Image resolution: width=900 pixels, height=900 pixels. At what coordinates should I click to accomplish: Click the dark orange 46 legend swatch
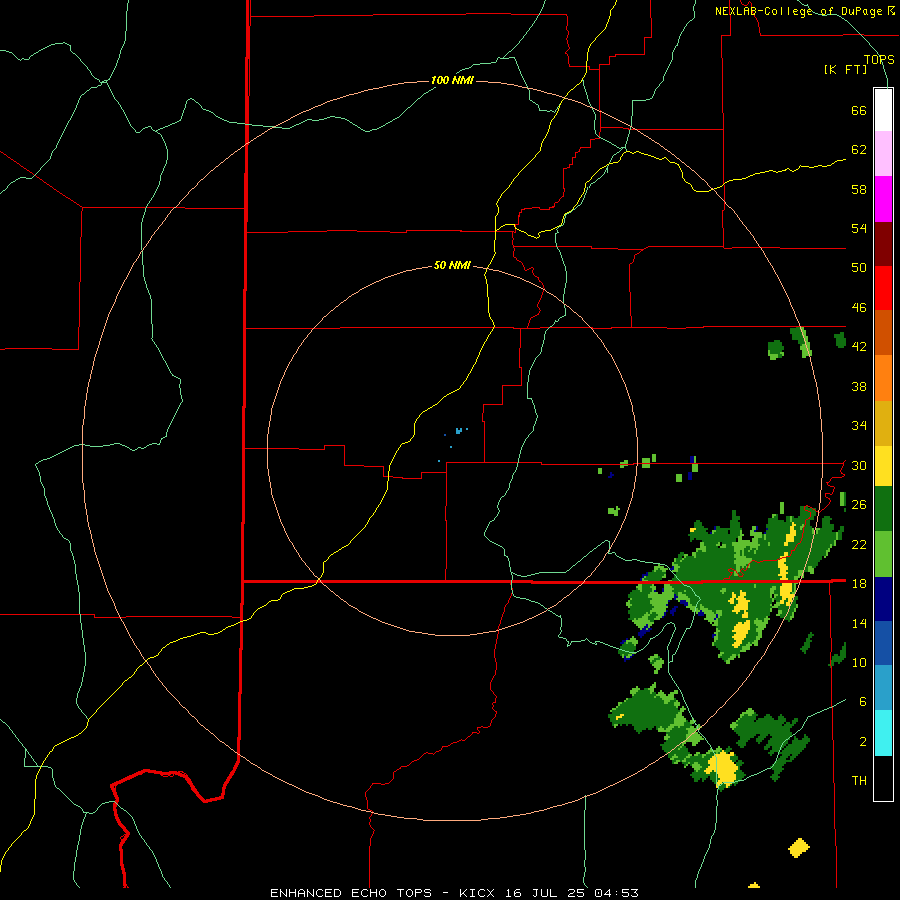point(883,332)
